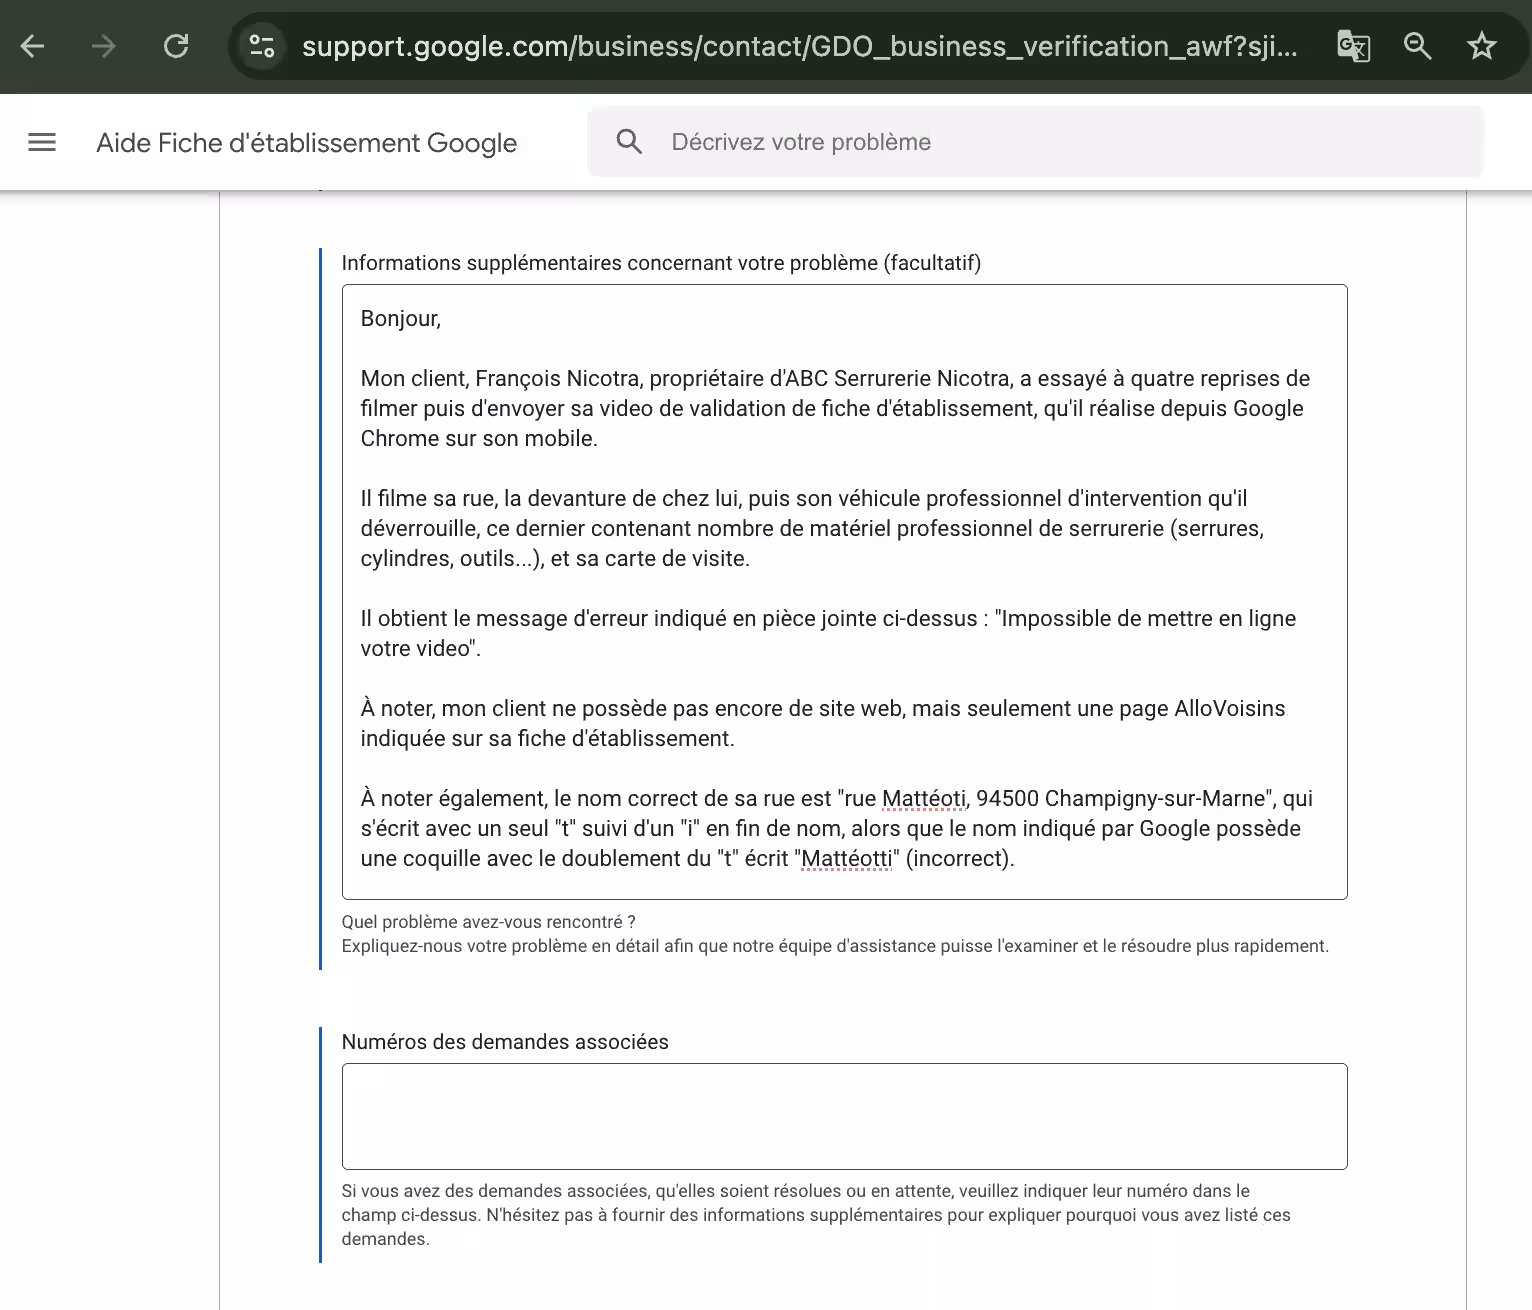Click the misspelled word 'Mattéoti'
Image resolution: width=1532 pixels, height=1310 pixels.
pyautogui.click(x=924, y=798)
